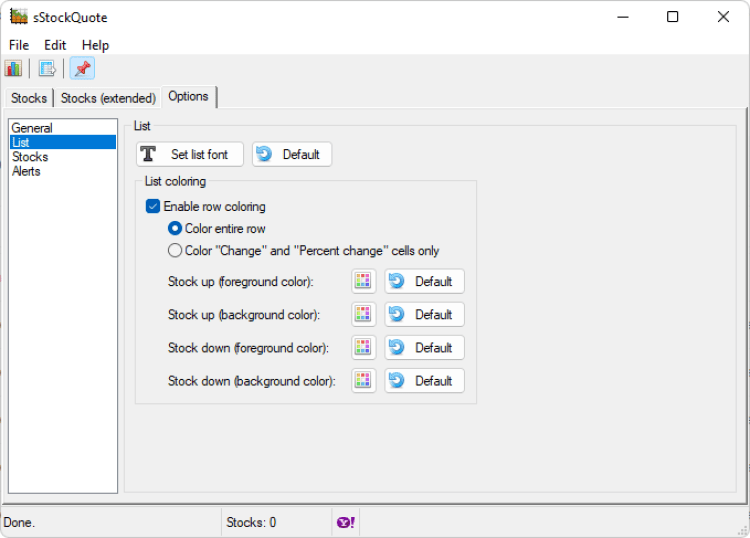The width and height of the screenshot is (750, 538).
Task: Maximize the sStockQuote window
Action: click(673, 17)
